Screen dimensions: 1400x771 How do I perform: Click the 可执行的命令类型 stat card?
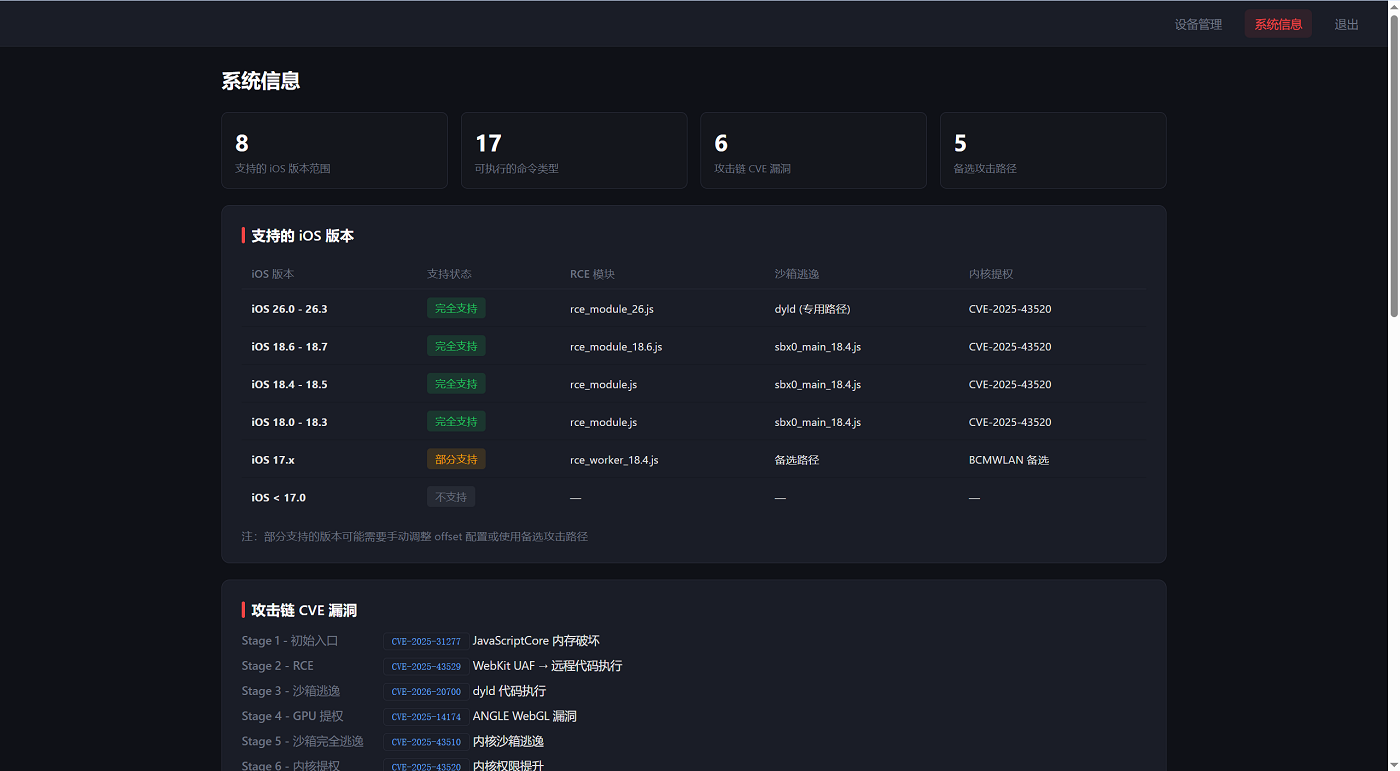(574, 150)
